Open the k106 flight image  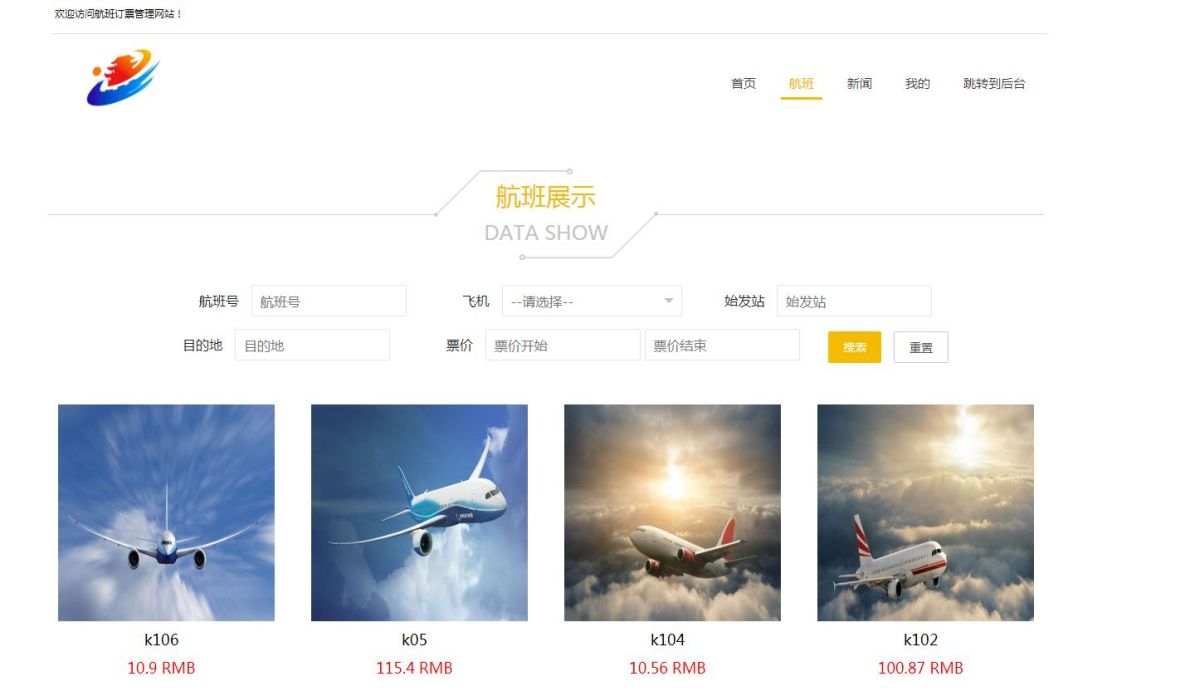166,513
